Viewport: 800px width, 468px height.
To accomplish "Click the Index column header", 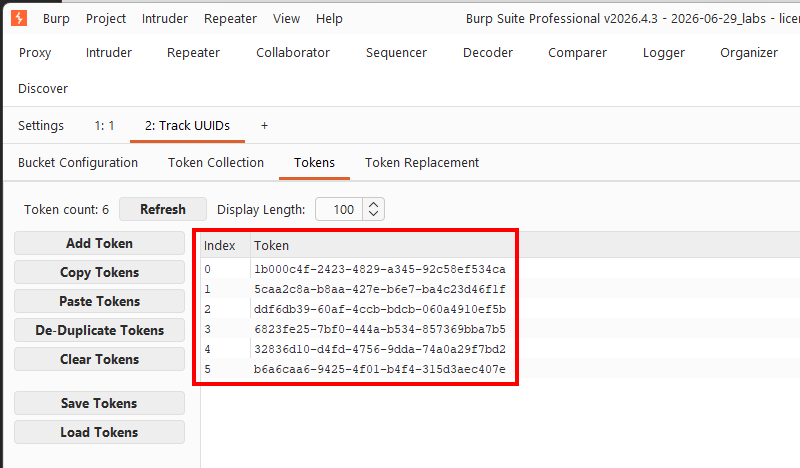I will click(225, 245).
